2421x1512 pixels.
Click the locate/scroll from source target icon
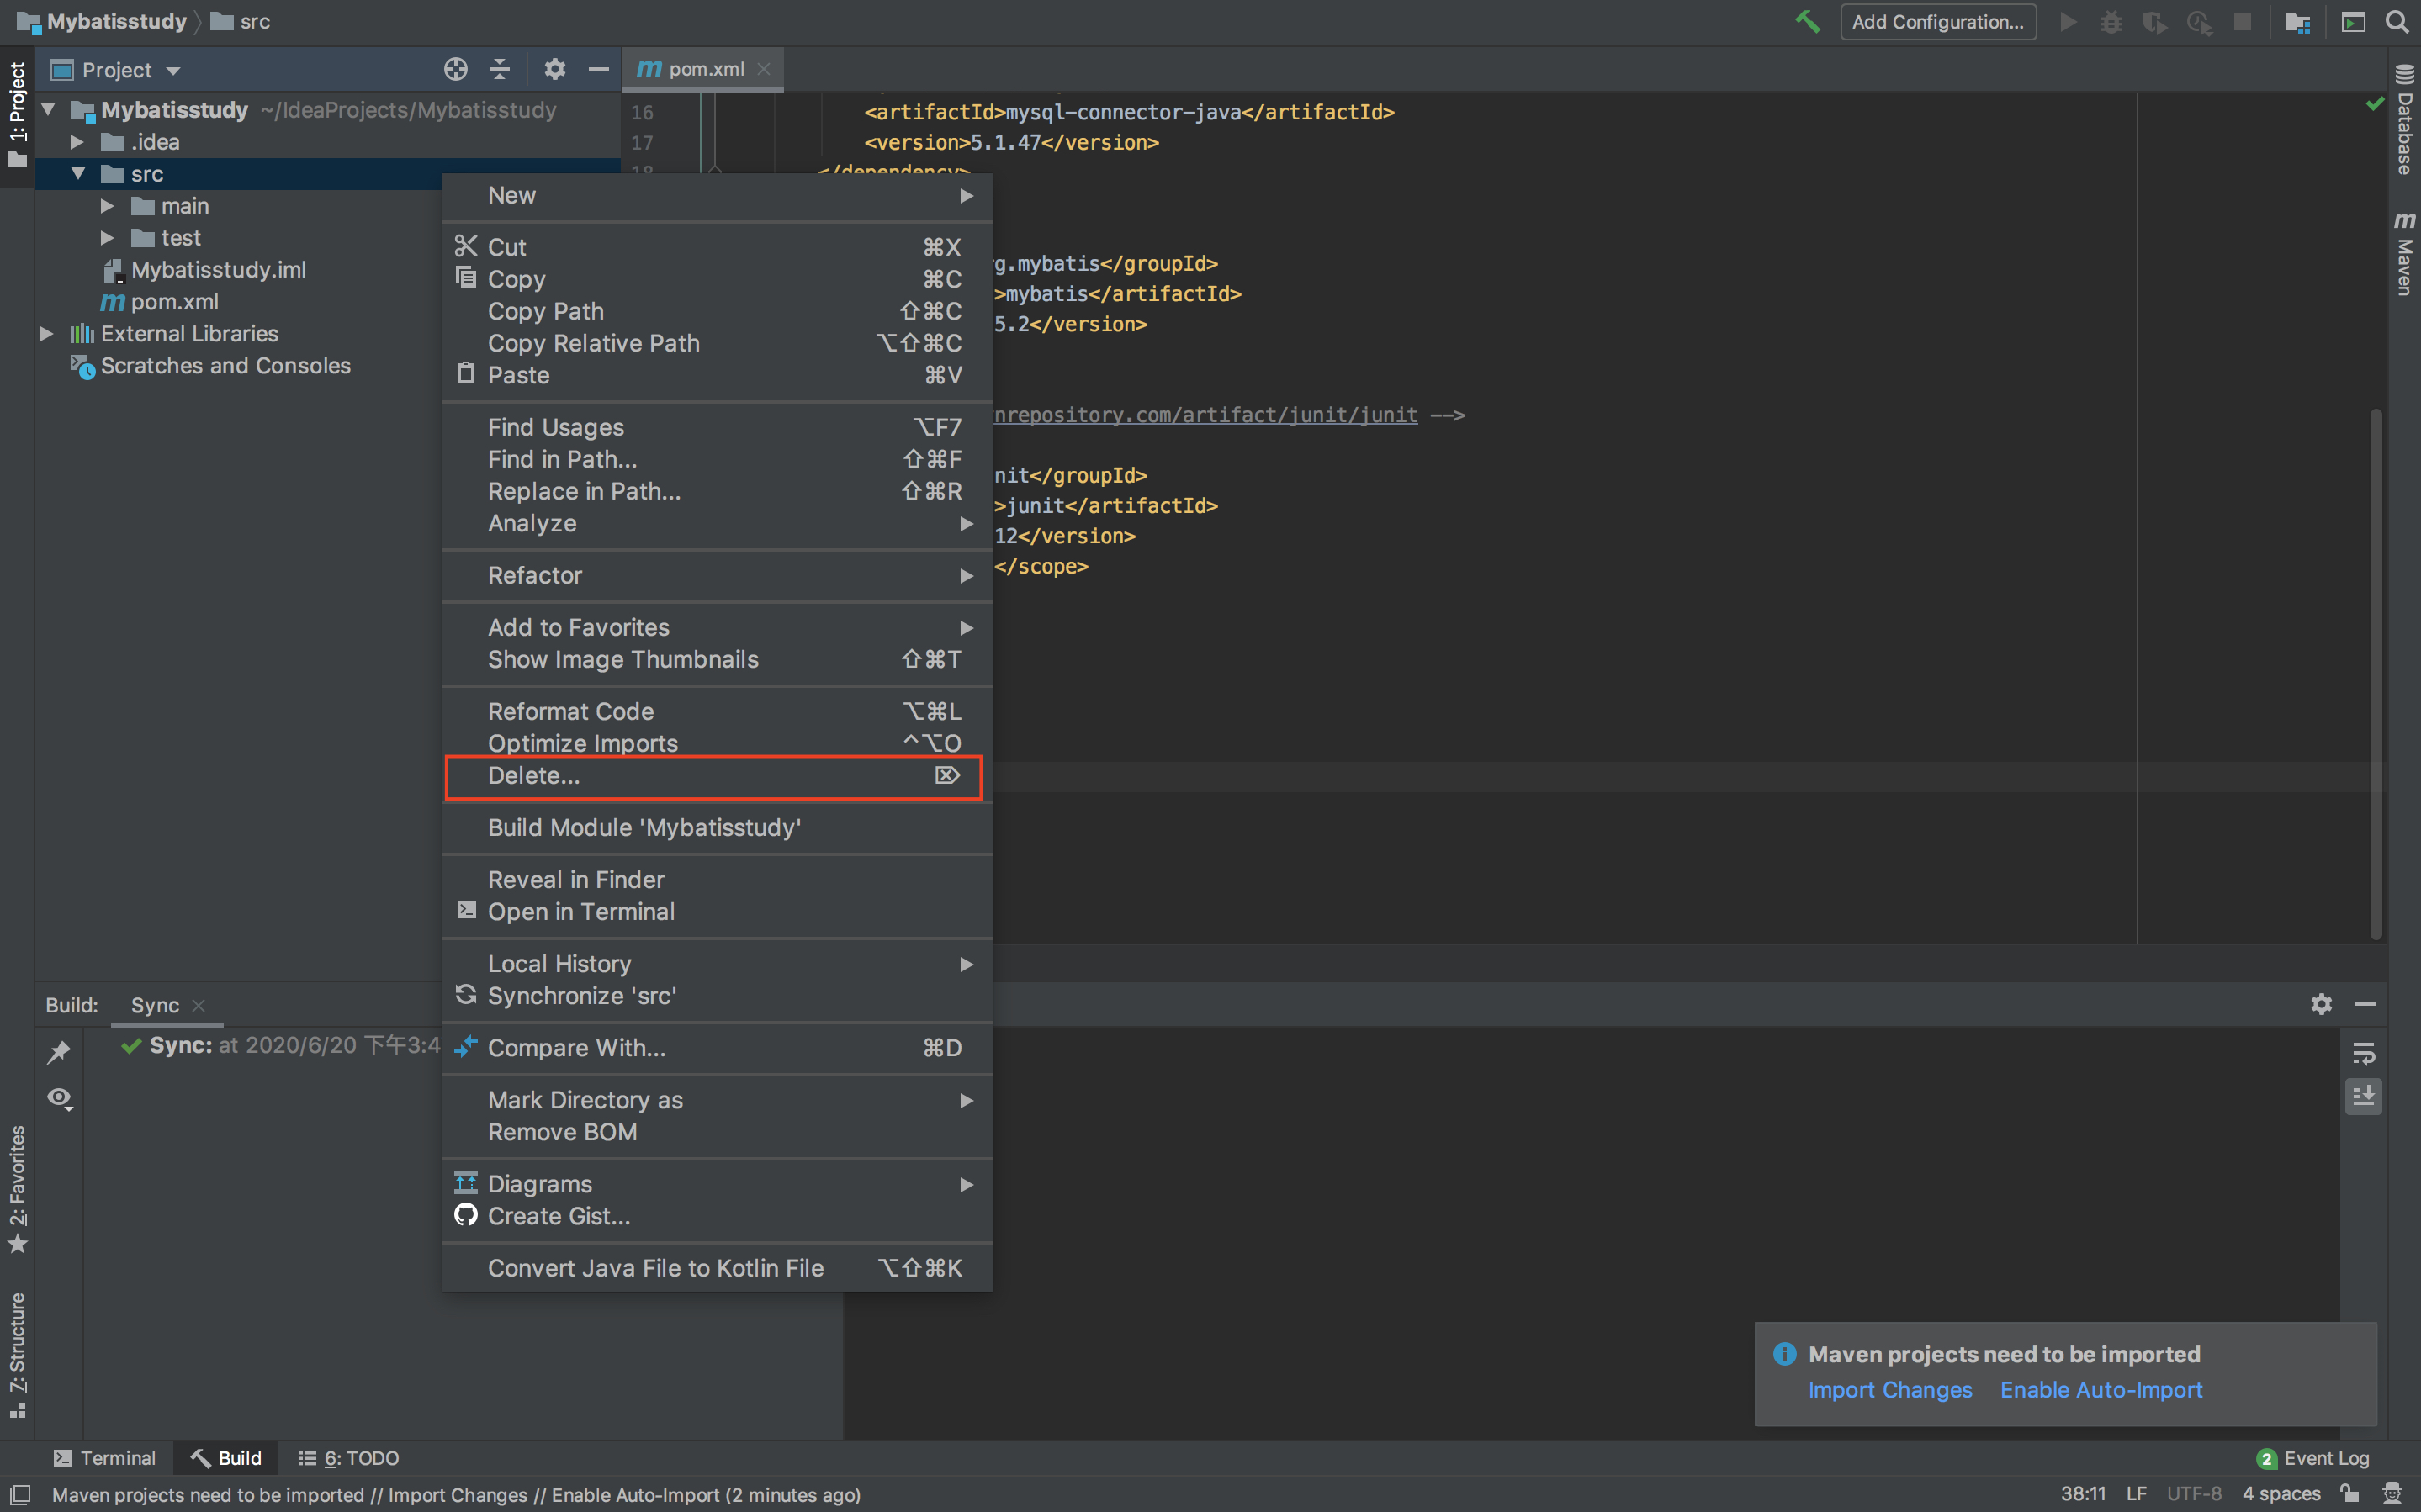(455, 69)
